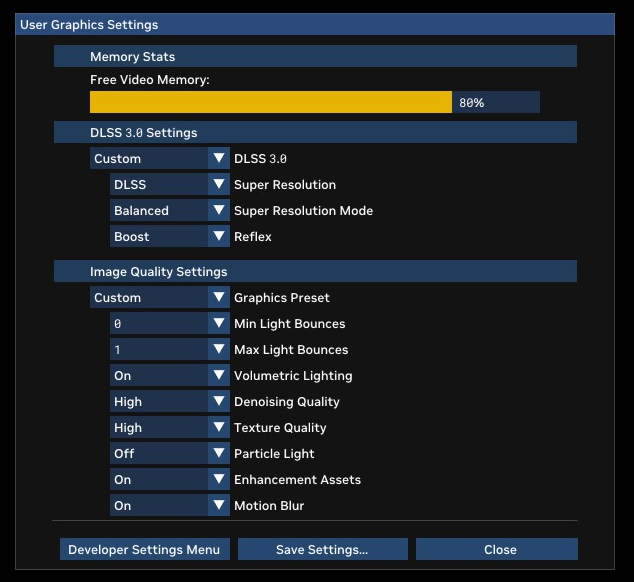
Task: Click the Save Settings button
Action: click(322, 549)
